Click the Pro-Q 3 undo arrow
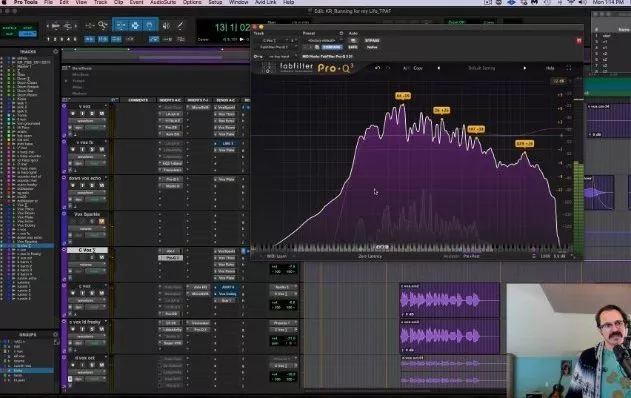 (377, 68)
